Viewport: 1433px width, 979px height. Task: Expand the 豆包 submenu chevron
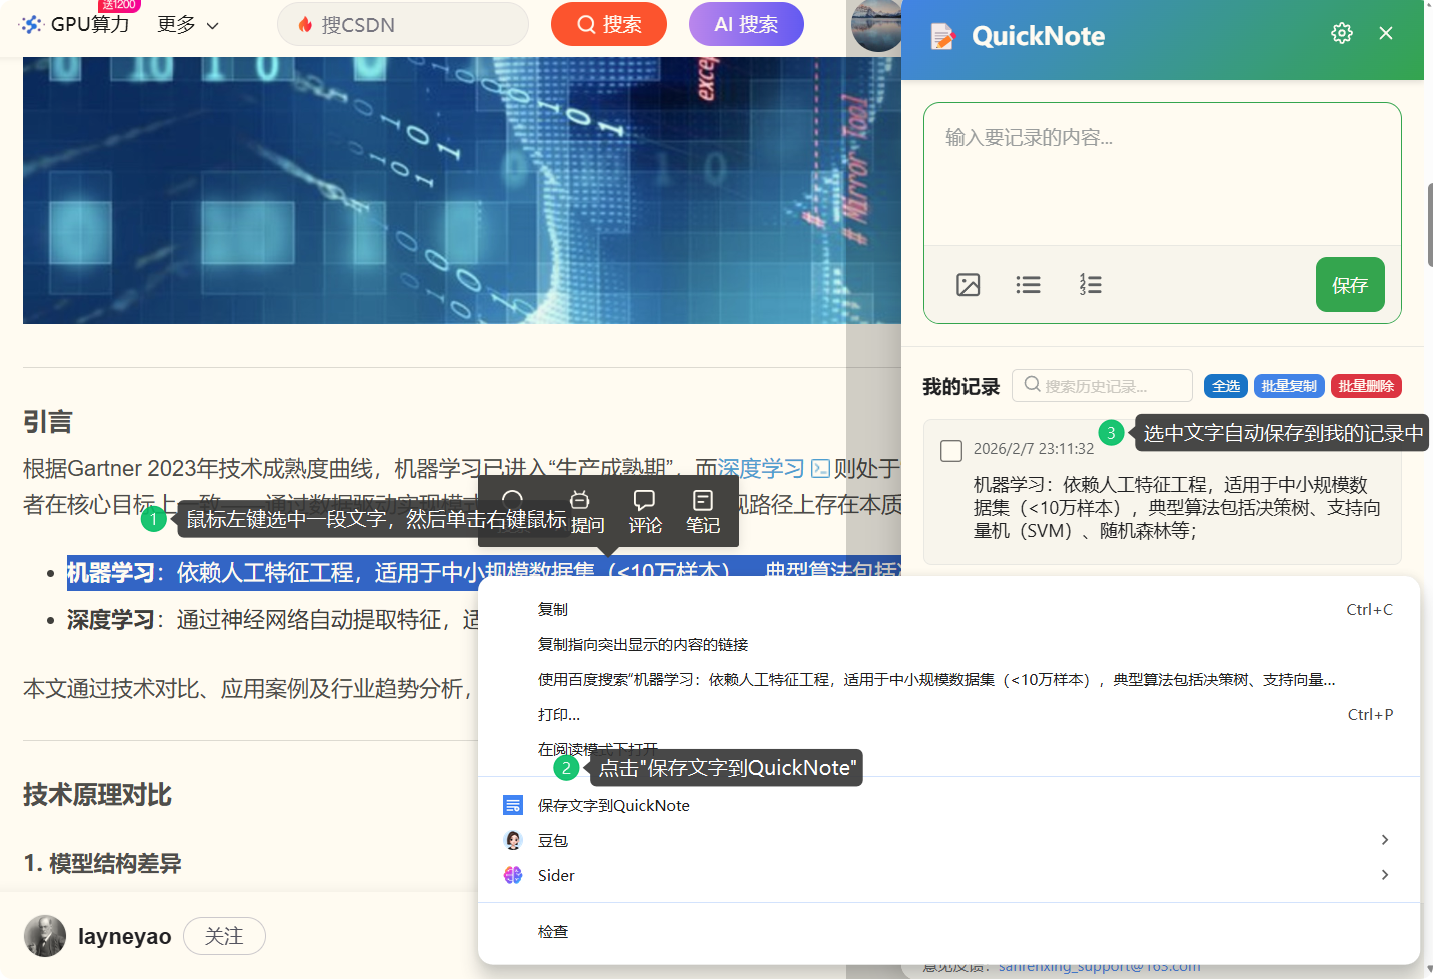coord(1385,840)
